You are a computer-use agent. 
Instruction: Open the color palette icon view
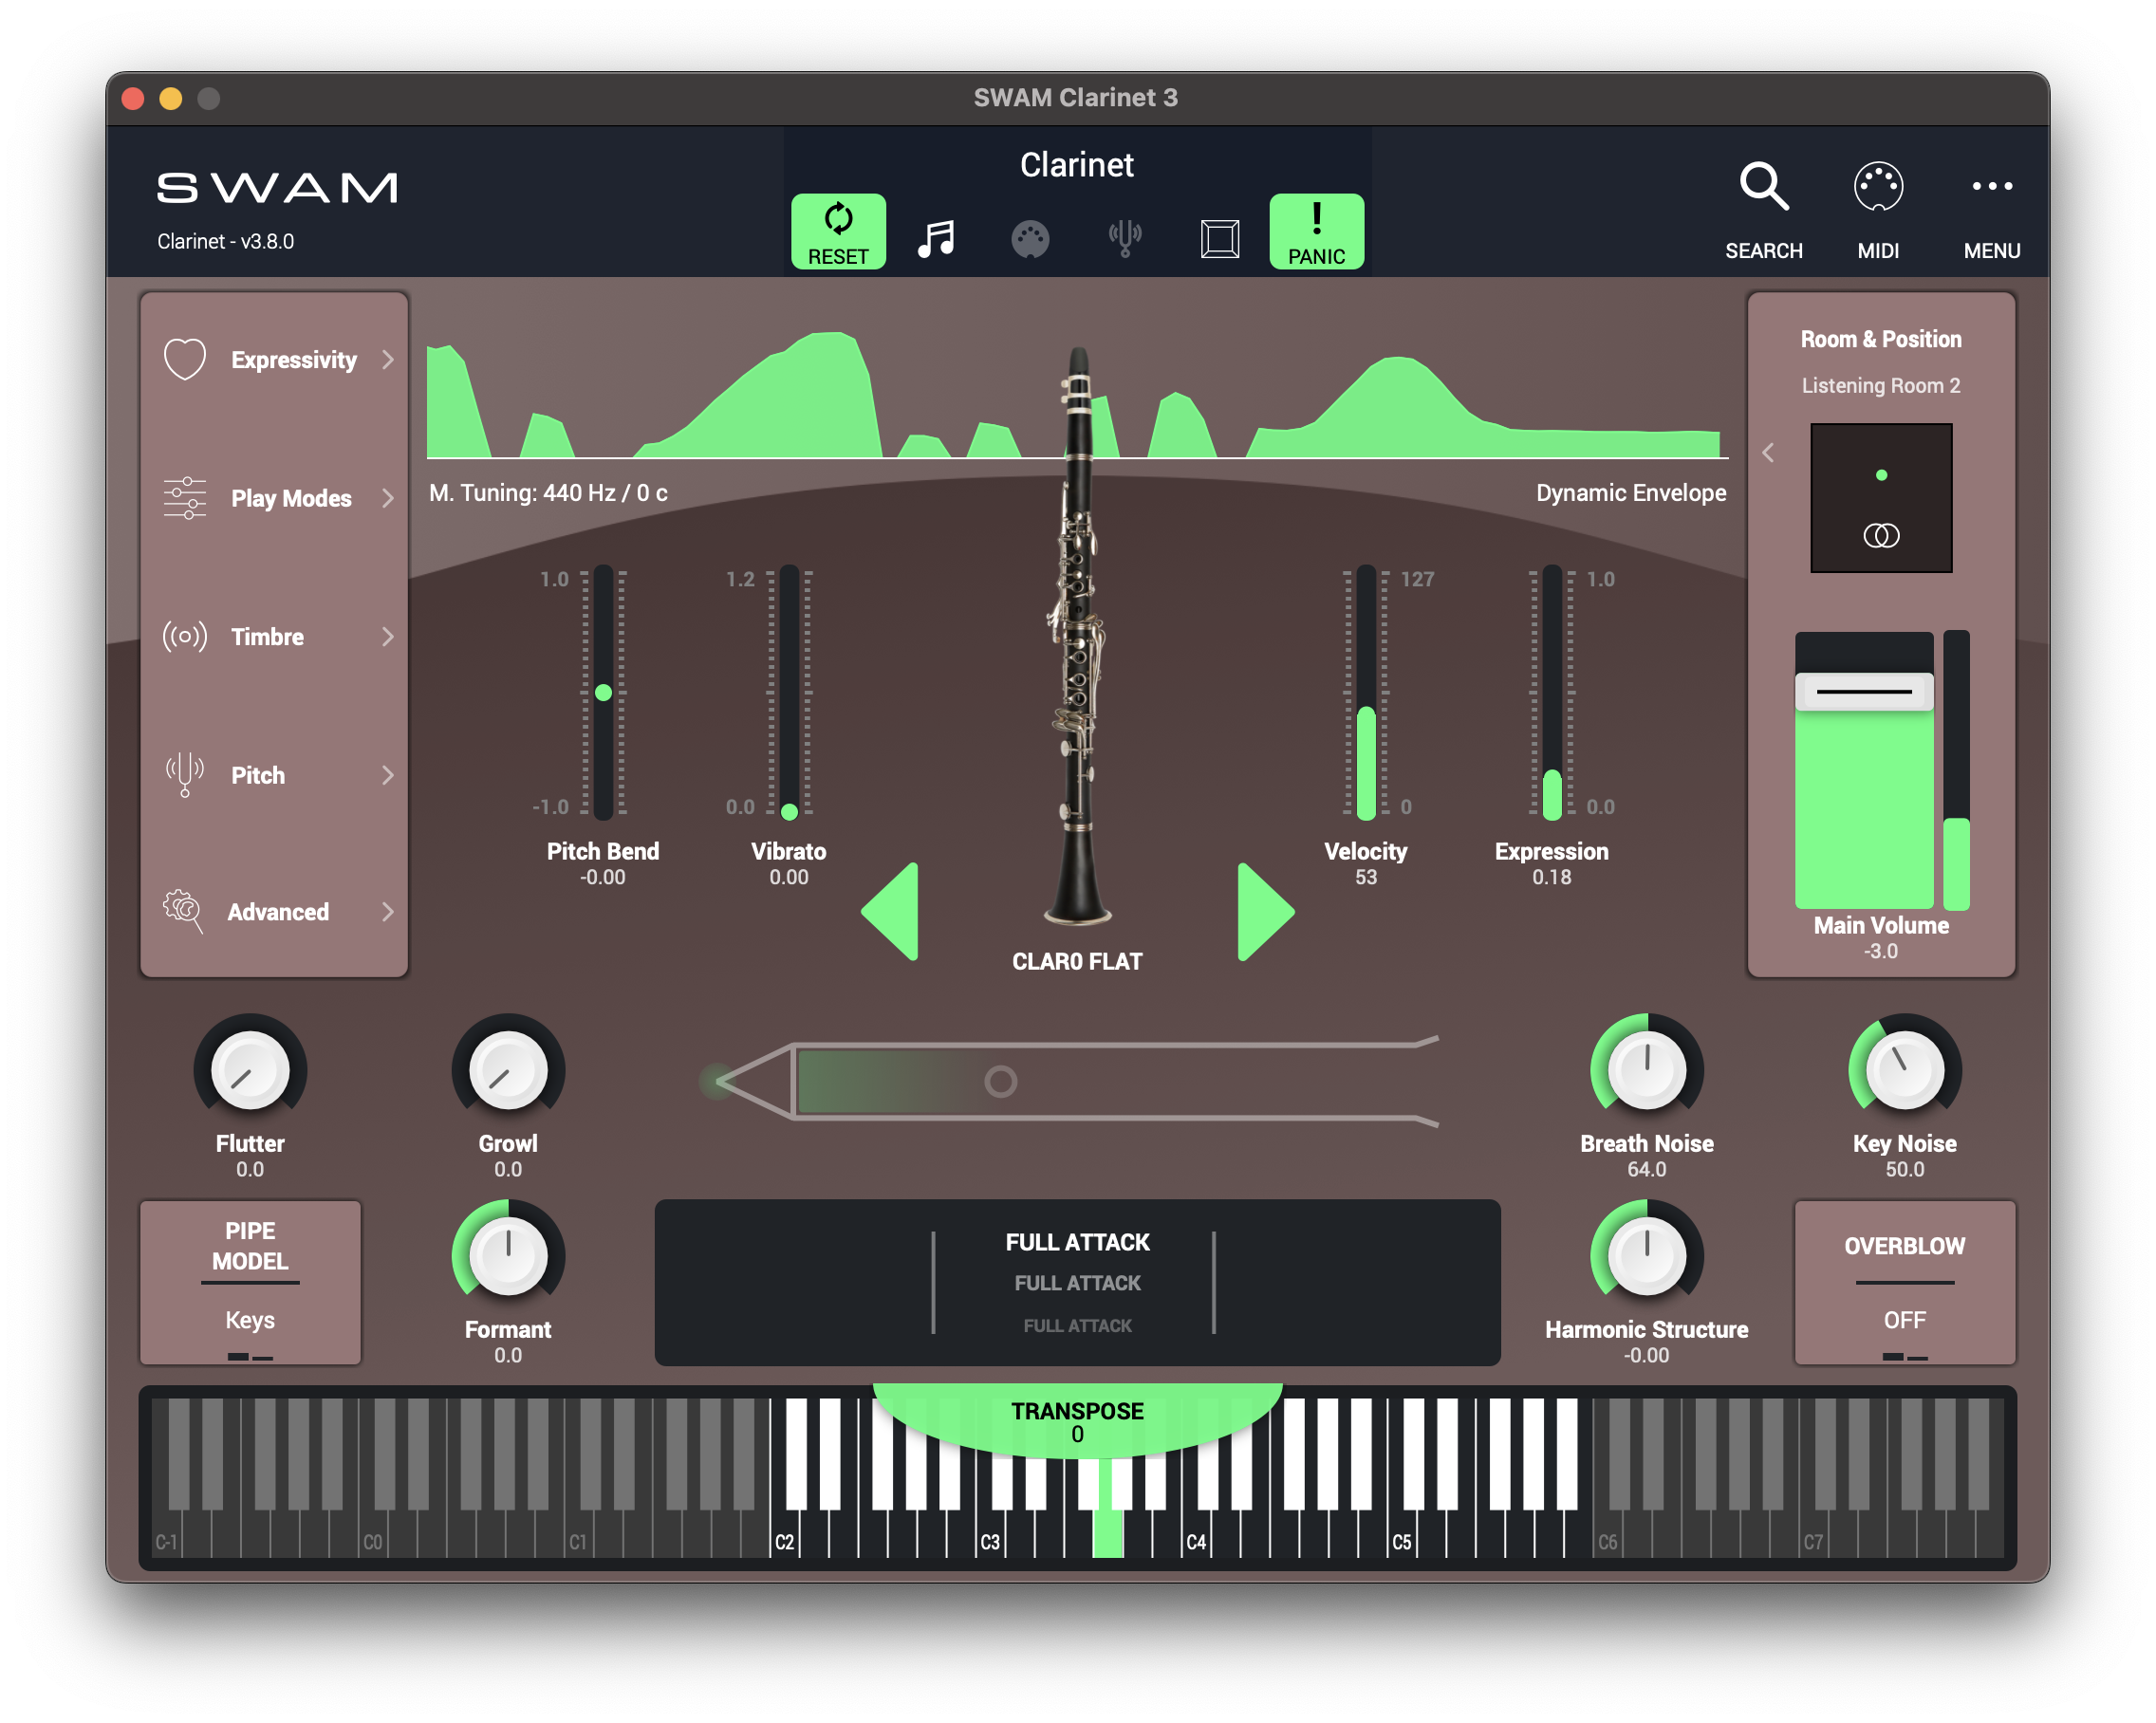point(1030,239)
